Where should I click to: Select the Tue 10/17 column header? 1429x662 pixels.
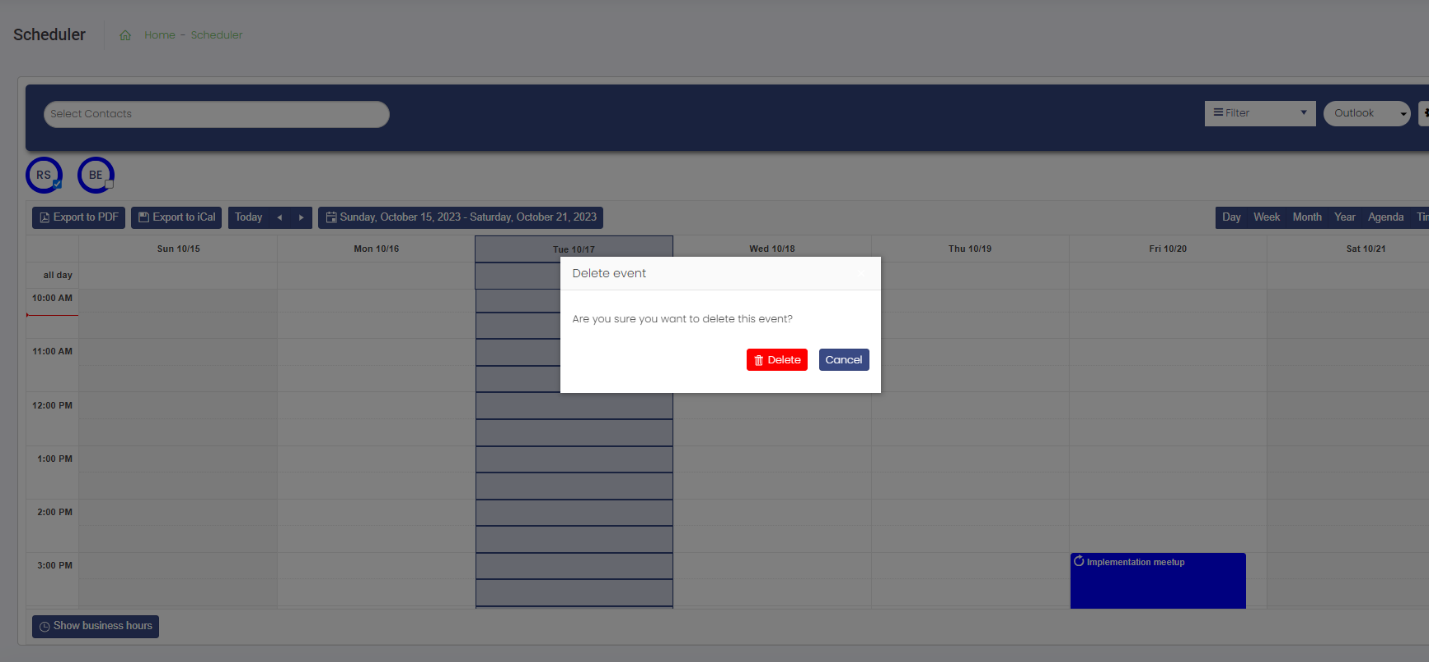coord(574,249)
